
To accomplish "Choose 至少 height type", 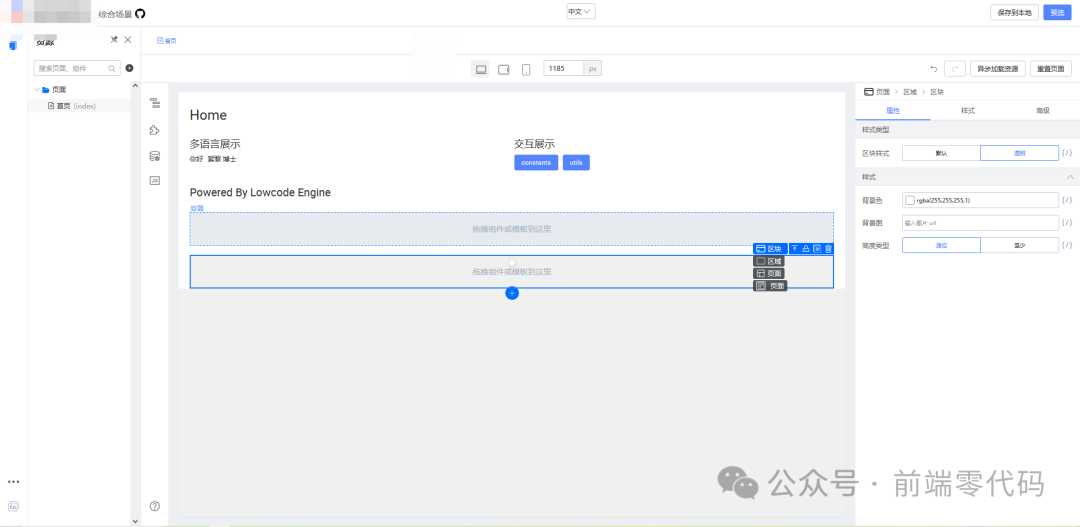I will pos(1019,245).
